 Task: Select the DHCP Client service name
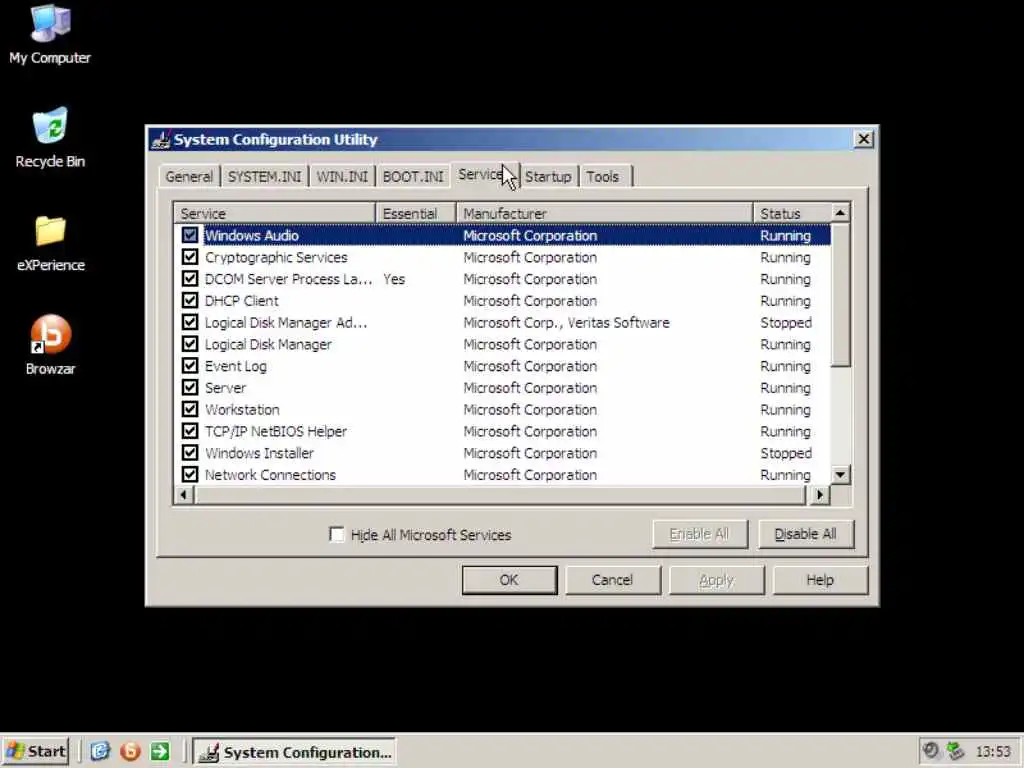[x=242, y=300]
